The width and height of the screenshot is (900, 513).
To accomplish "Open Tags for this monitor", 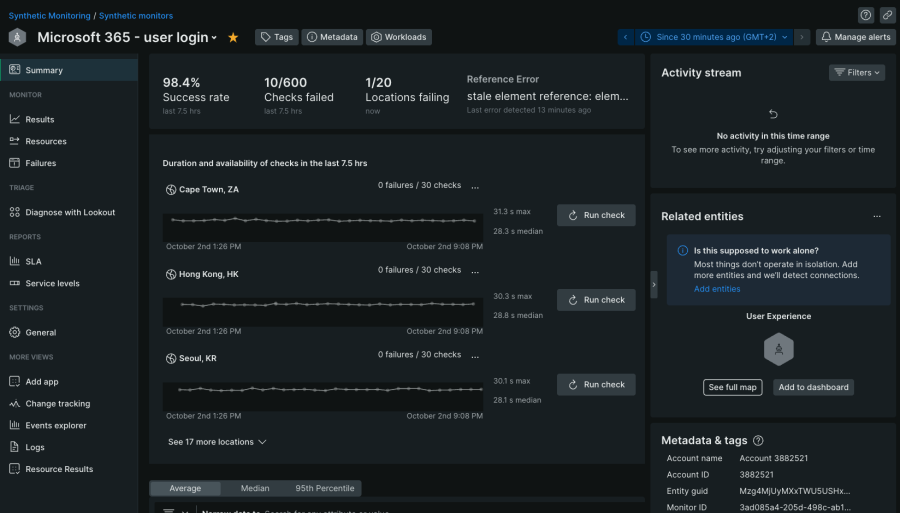I will 277,37.
